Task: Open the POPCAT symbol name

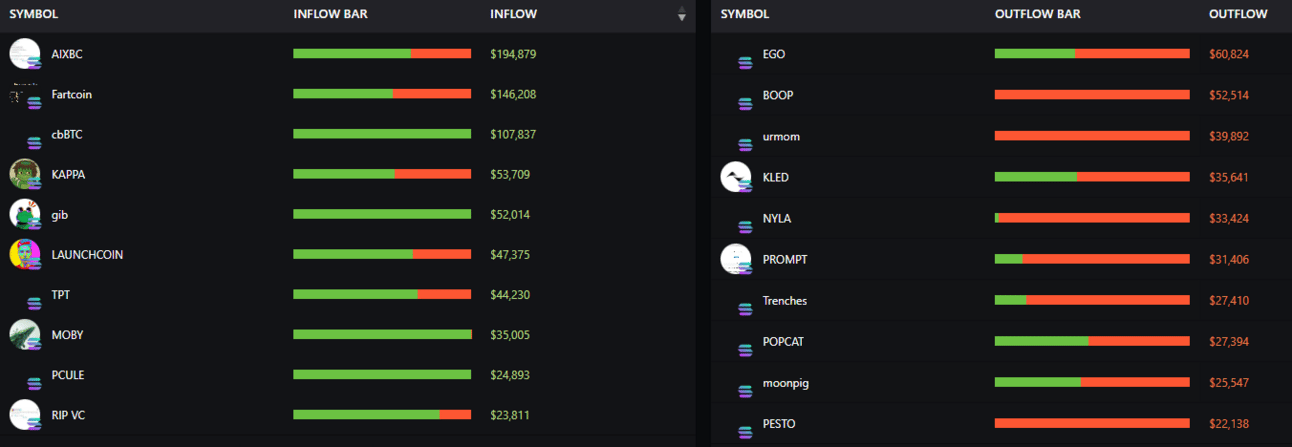Action: coord(783,342)
